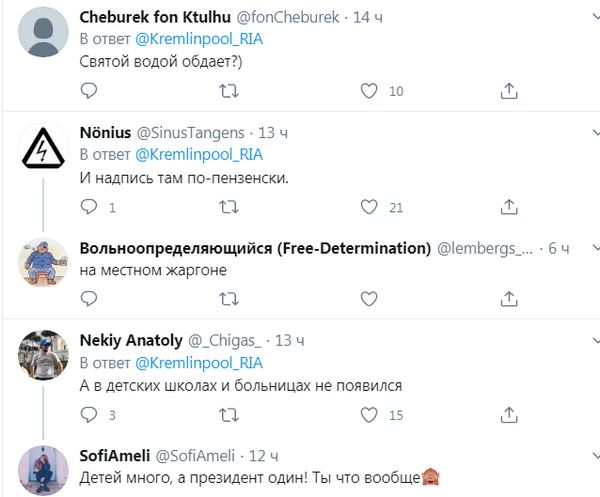This screenshot has width=600, height=497.
Task: Open Cheburek fon Ktulhu's default avatar
Action: coord(44,33)
